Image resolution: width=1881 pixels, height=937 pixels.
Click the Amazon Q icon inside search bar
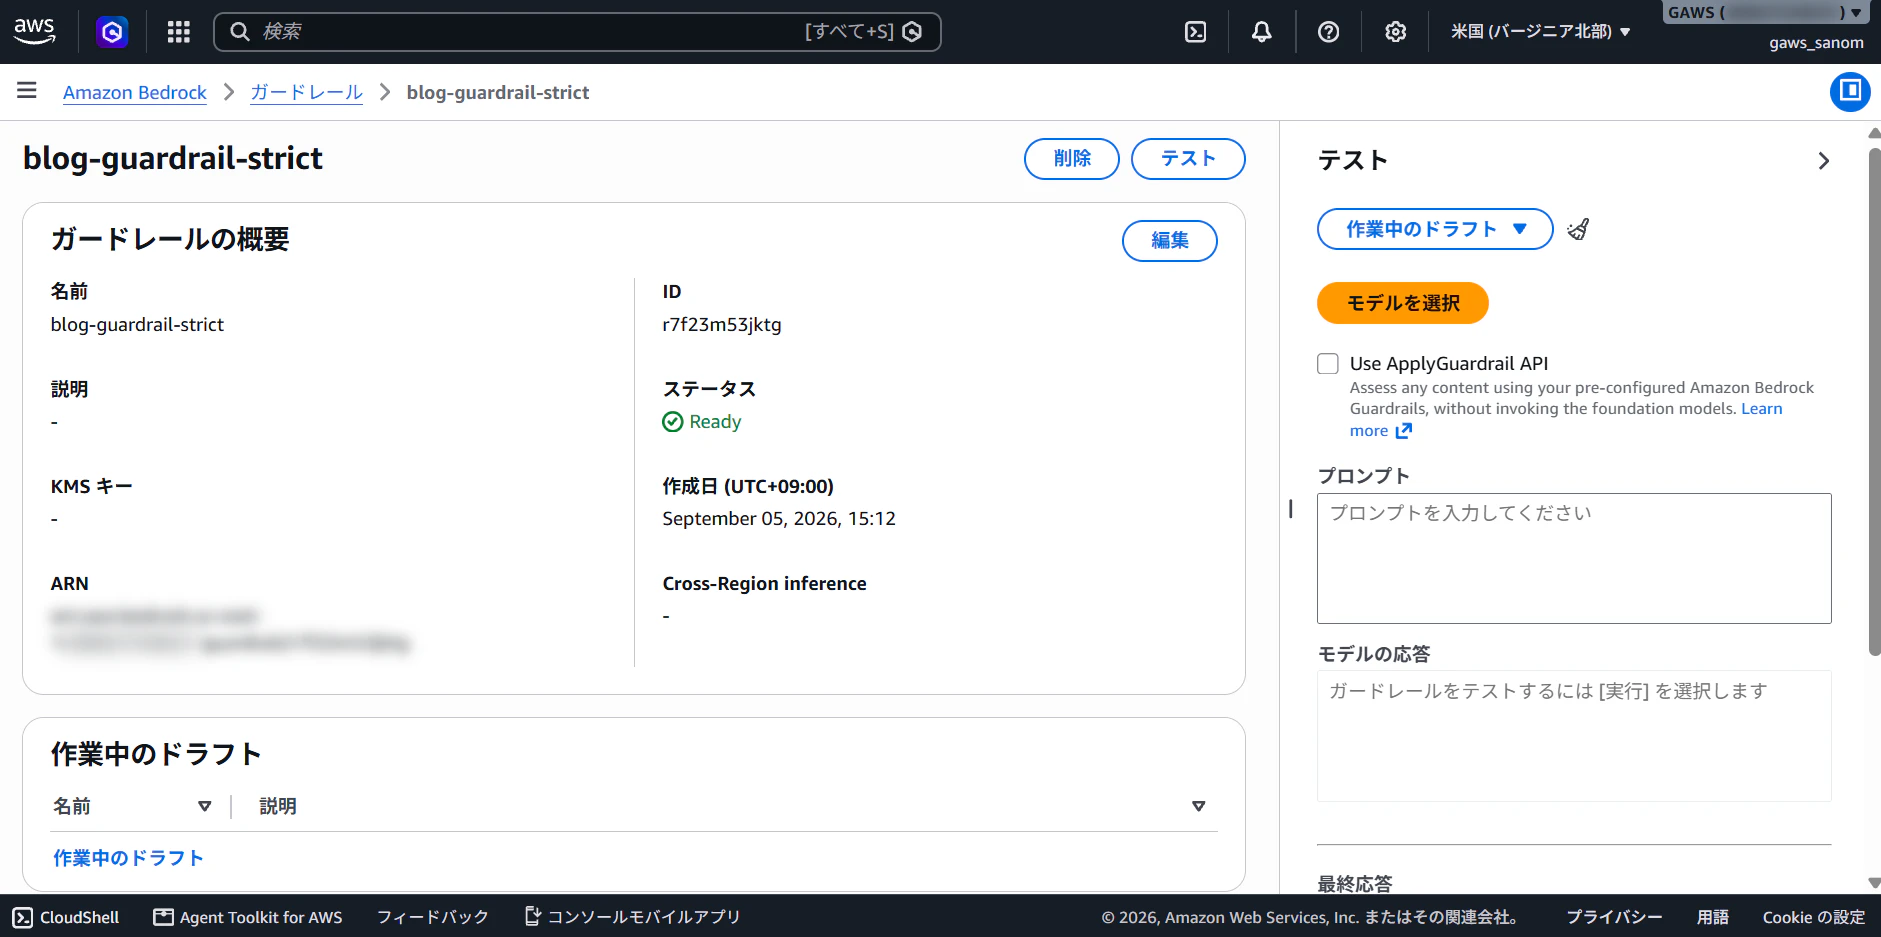[x=912, y=32]
